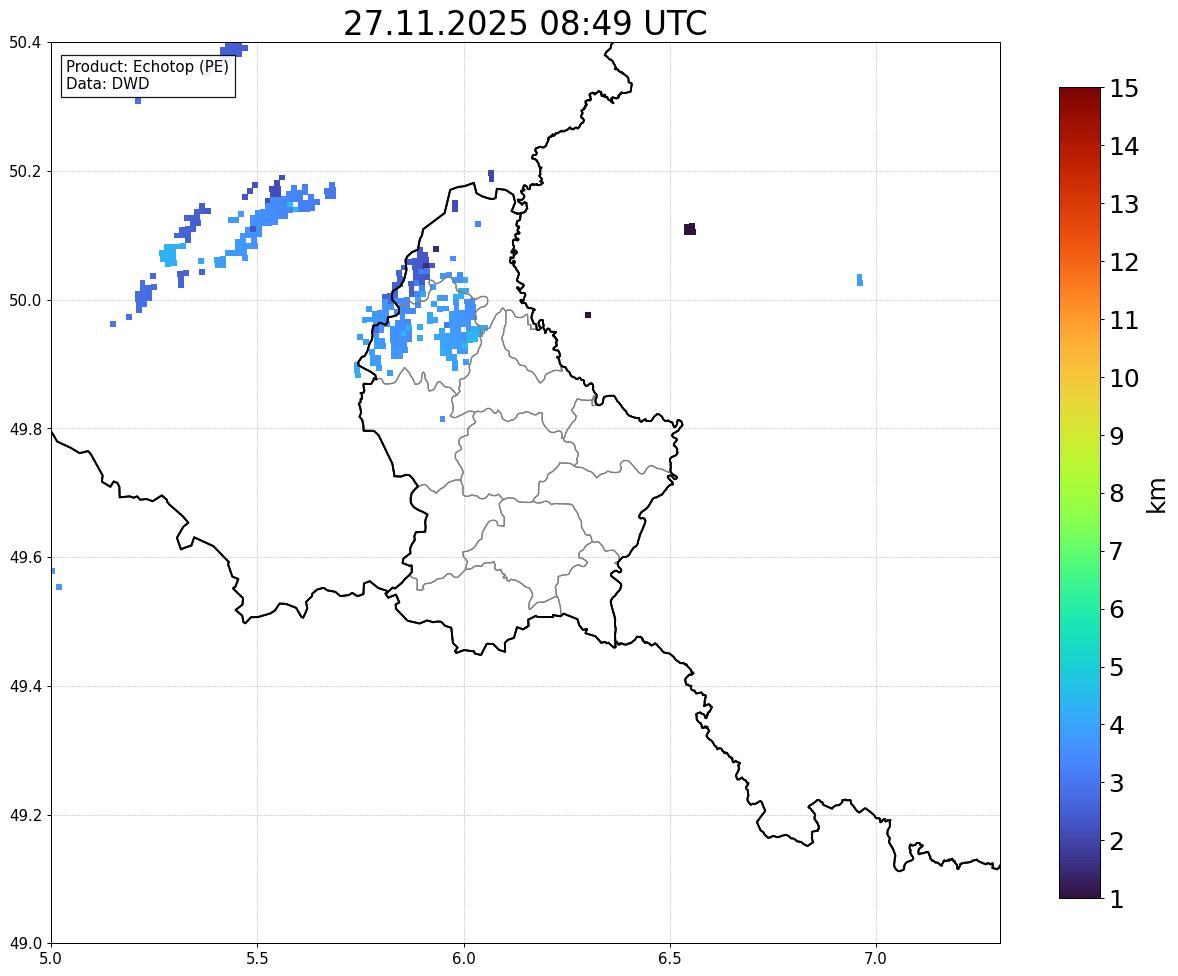Screen dimensions: 1178x976
Task: Click the latitude tick label 49.0
Action: point(24,944)
